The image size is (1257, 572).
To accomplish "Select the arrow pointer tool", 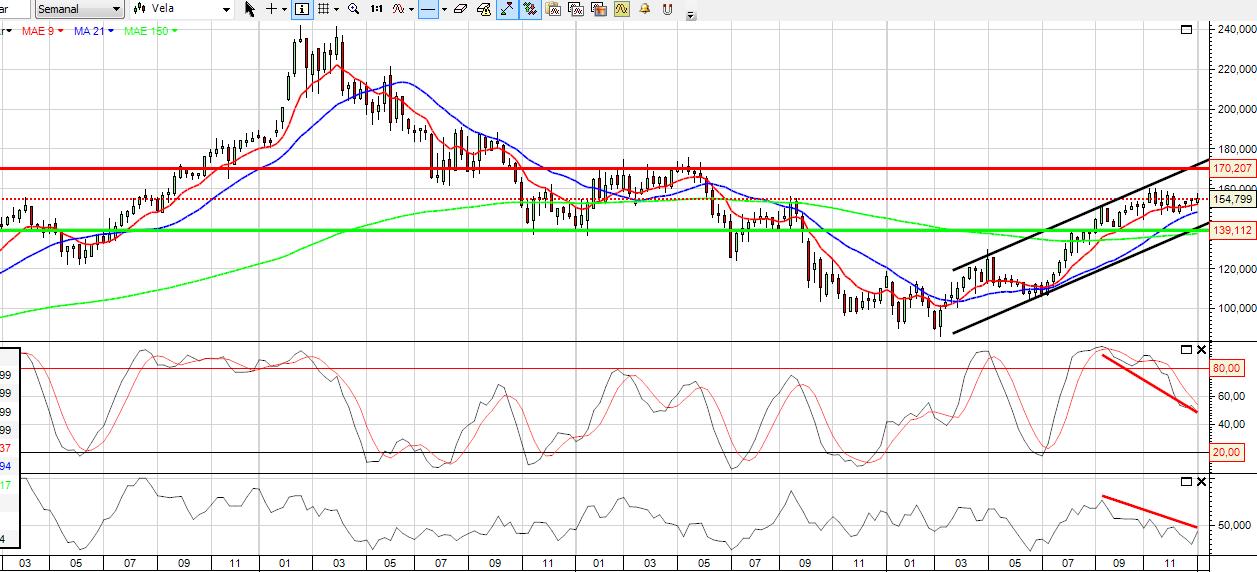I will pos(250,9).
